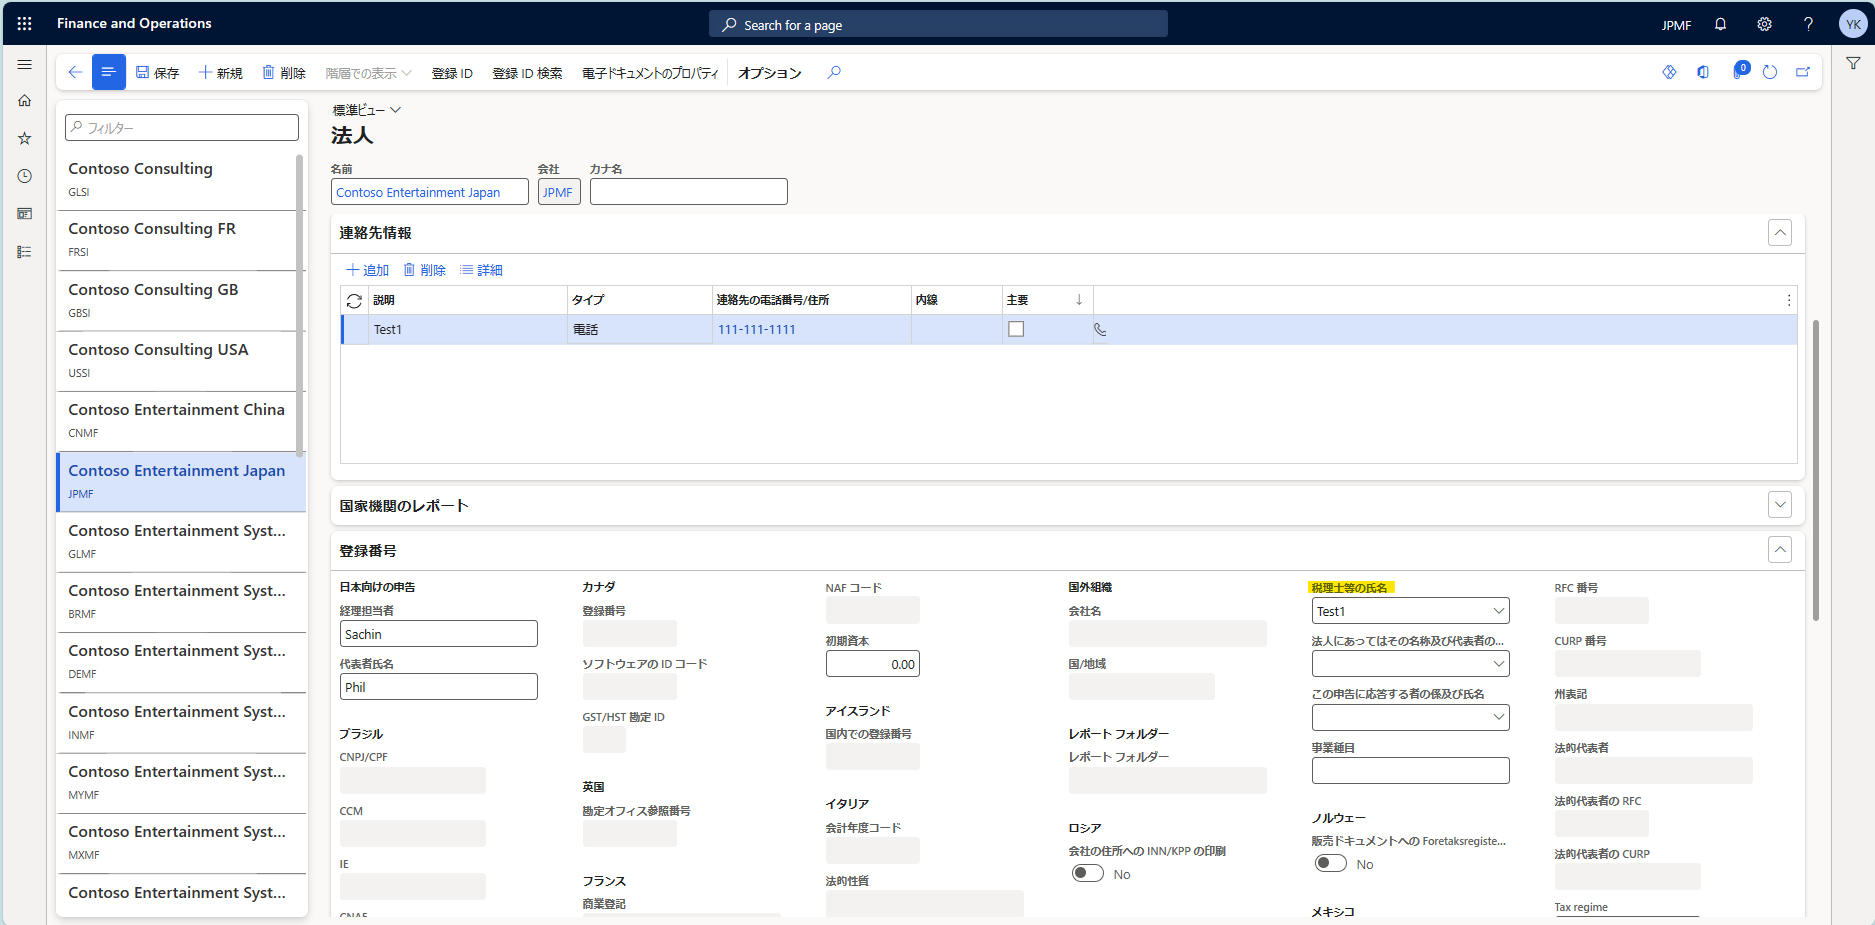
Task: Click the sort arrow in 主要 column
Action: 1079,300
